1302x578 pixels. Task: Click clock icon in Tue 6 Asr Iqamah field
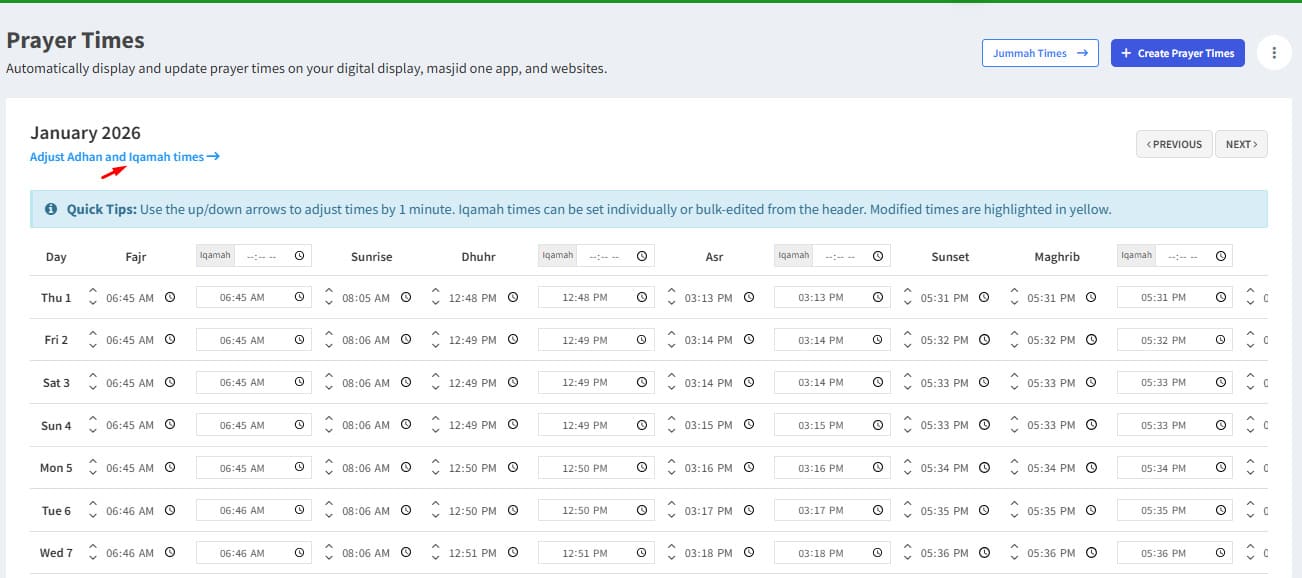[878, 510]
